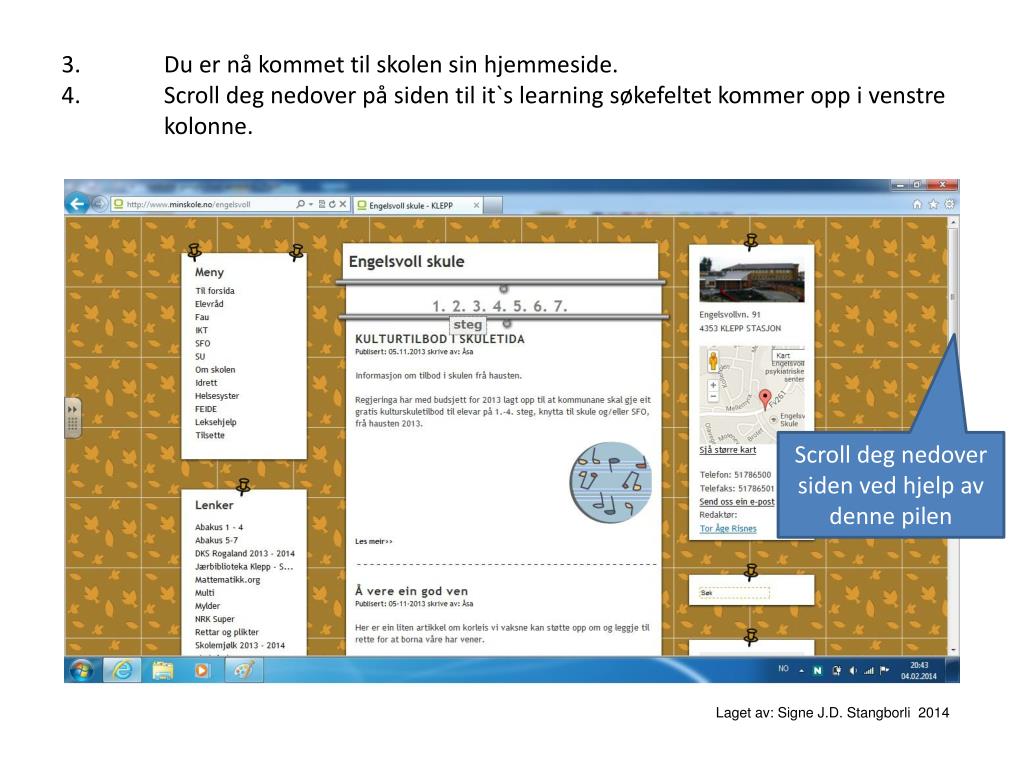Viewport: 1024px width, 768px height.
Task: Open the Windows Start button
Action: click(x=82, y=670)
